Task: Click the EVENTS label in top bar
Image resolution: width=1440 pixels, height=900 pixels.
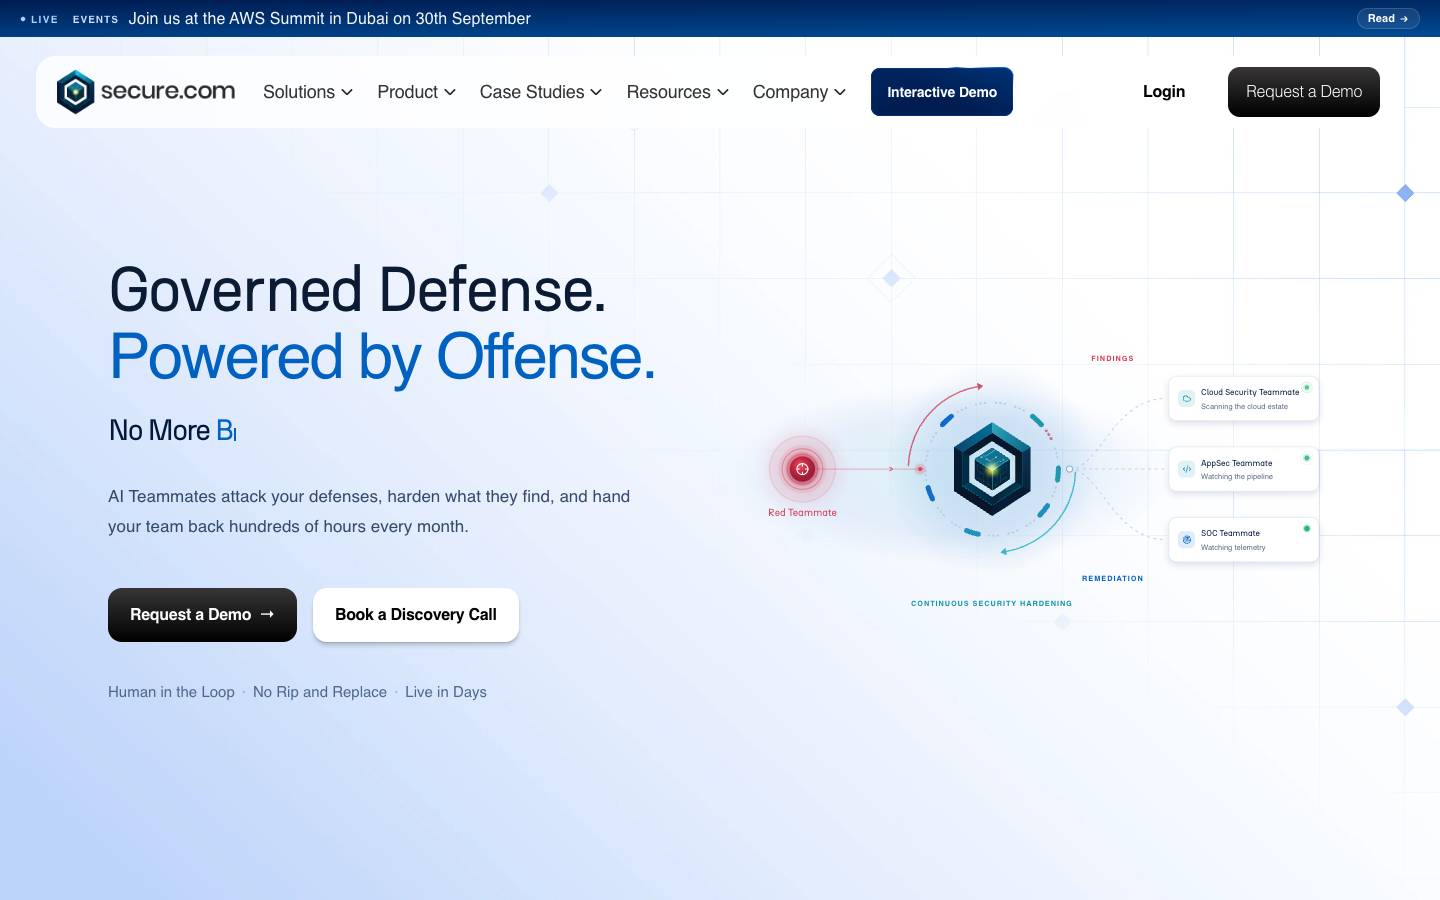Action: pyautogui.click(x=95, y=19)
